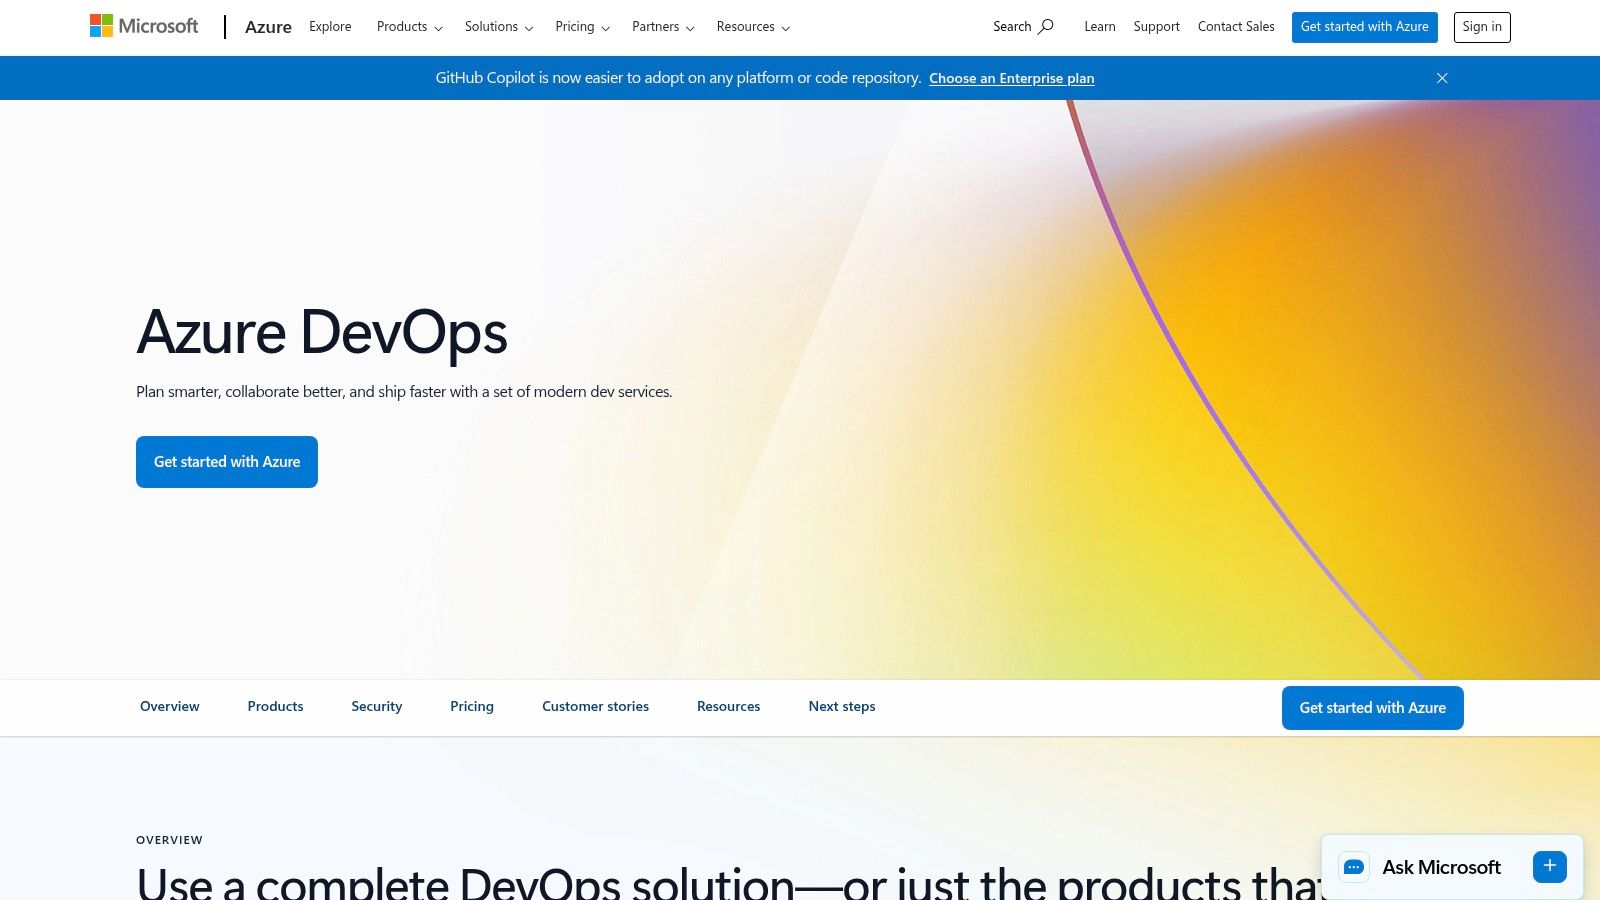Follow Choose an Enterprise plan link

point(1011,78)
